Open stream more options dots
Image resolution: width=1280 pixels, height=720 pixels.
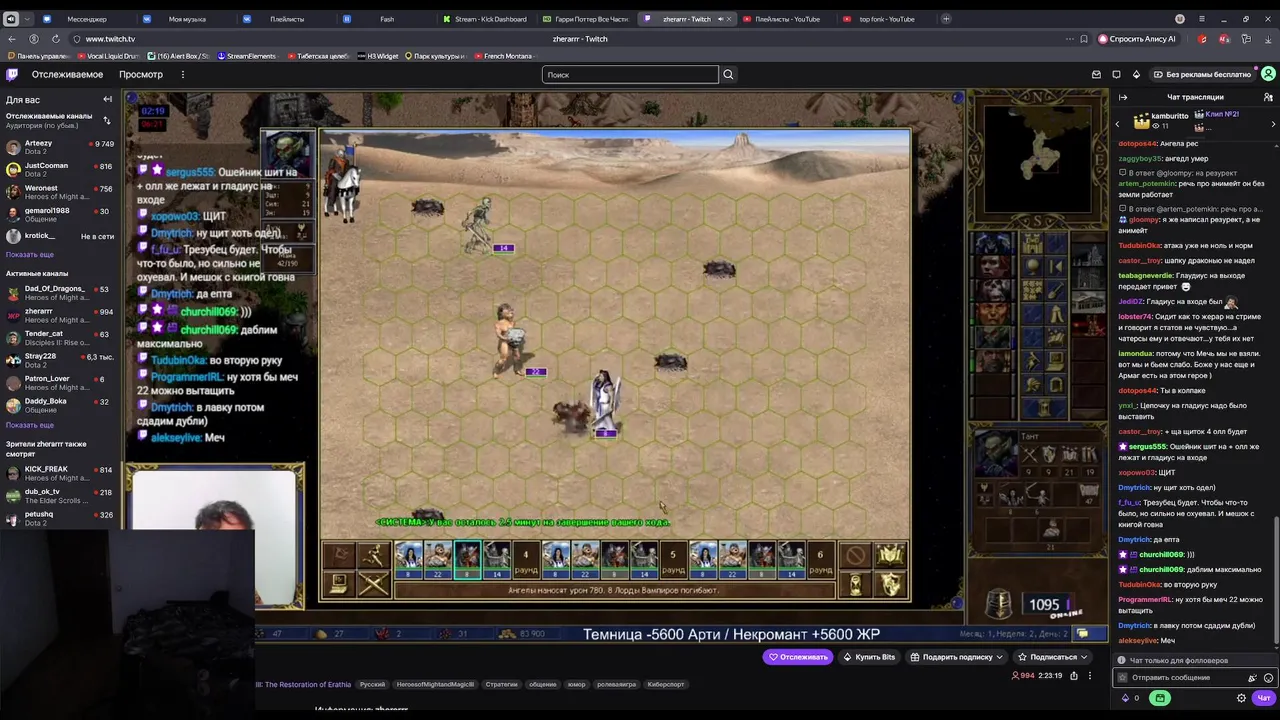point(1090,676)
